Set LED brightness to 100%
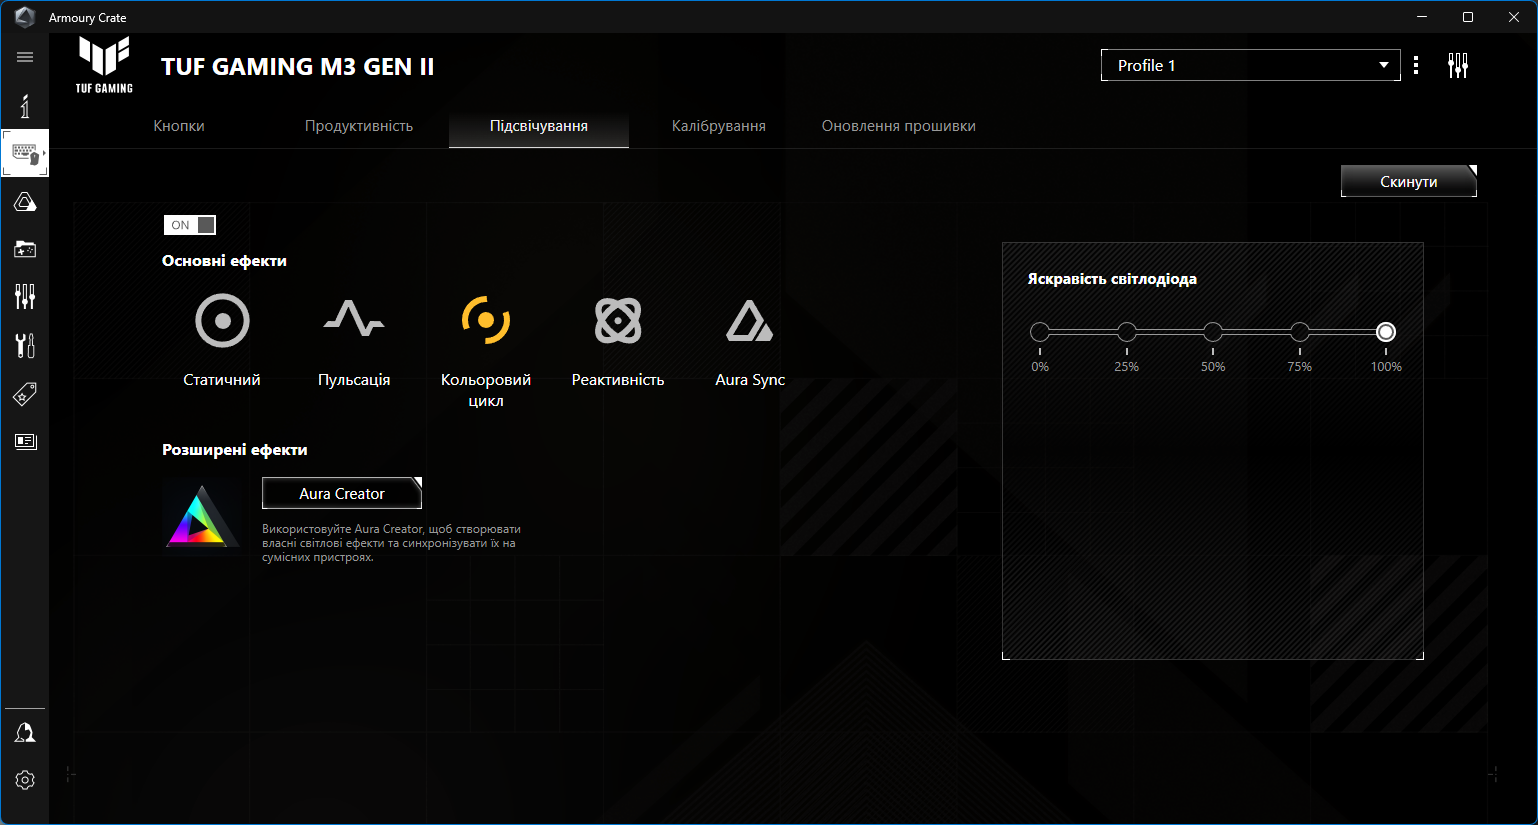 coord(1386,332)
